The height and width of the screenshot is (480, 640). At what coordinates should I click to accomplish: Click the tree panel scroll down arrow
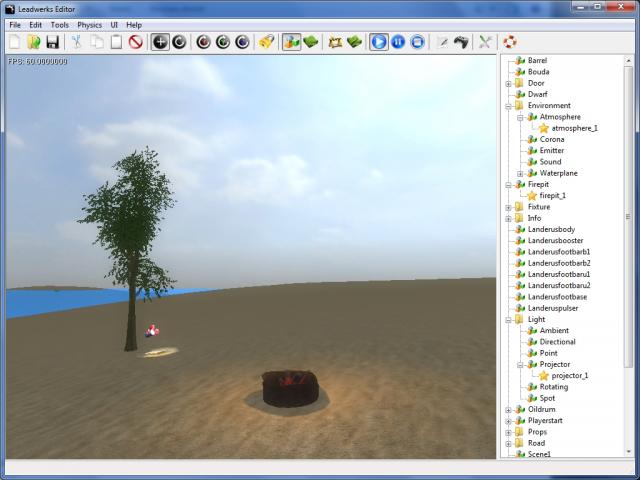pyautogui.click(x=629, y=452)
